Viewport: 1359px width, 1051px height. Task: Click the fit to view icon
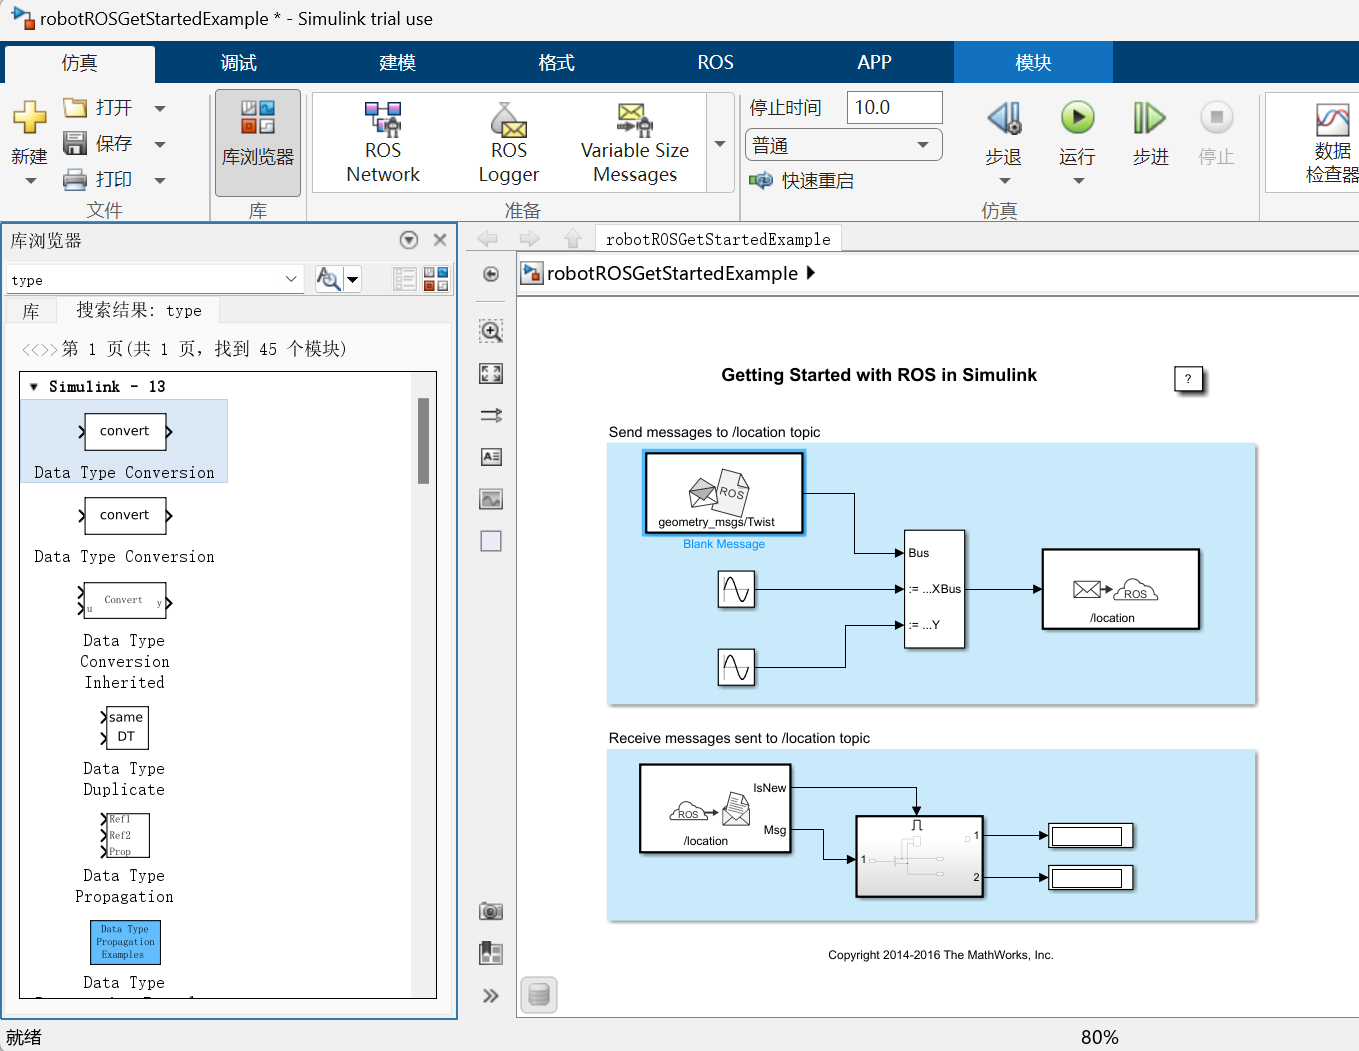491,373
